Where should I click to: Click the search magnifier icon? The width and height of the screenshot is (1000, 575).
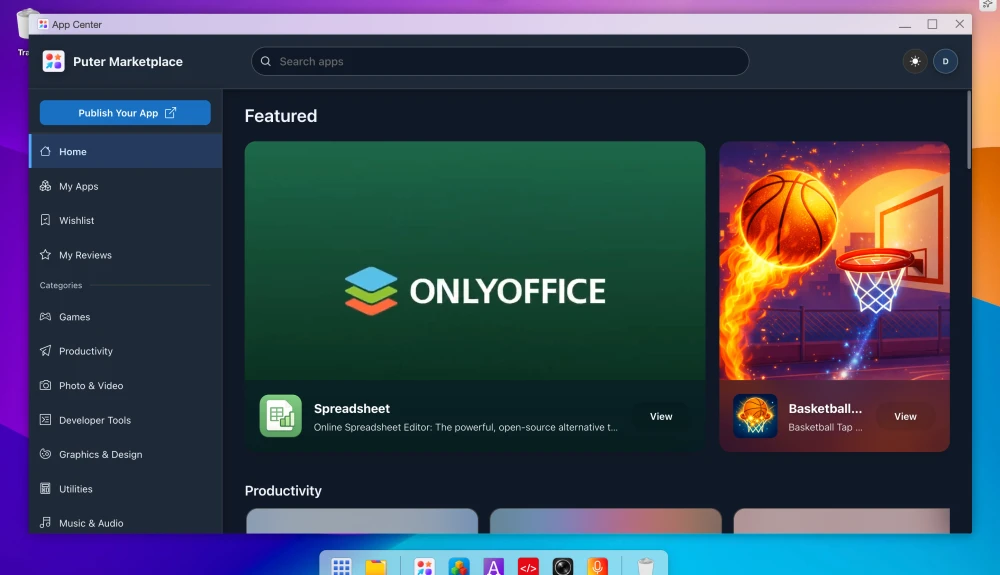266,61
